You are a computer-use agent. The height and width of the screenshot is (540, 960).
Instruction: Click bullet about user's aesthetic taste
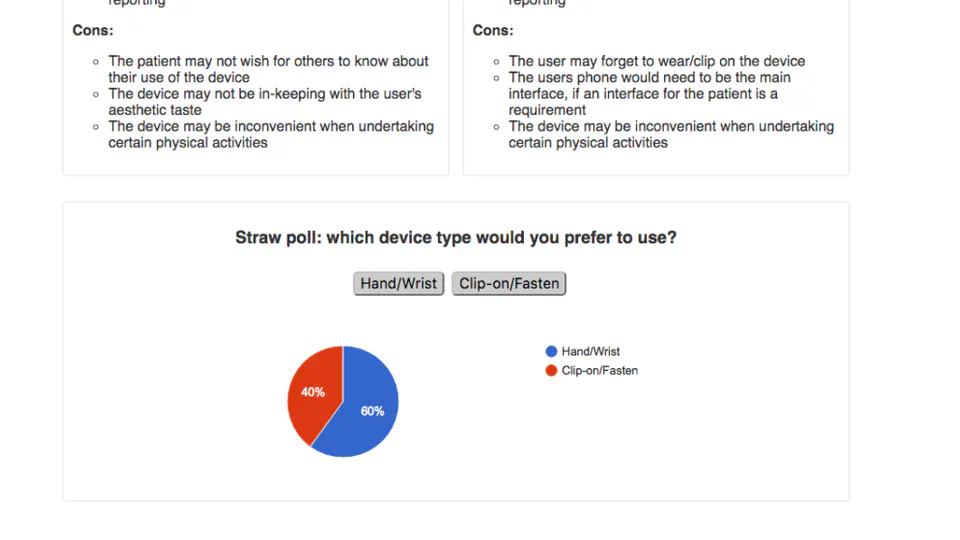pos(265,102)
